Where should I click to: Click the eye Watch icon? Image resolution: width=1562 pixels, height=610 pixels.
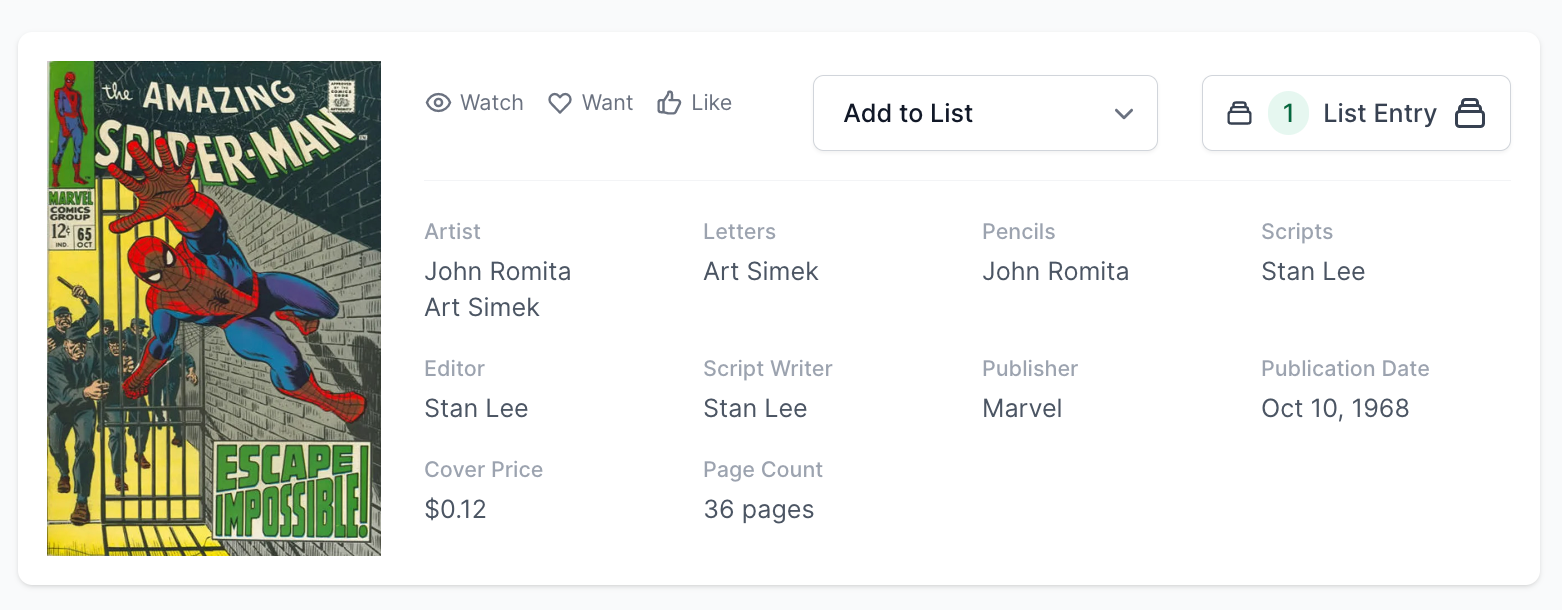(438, 103)
